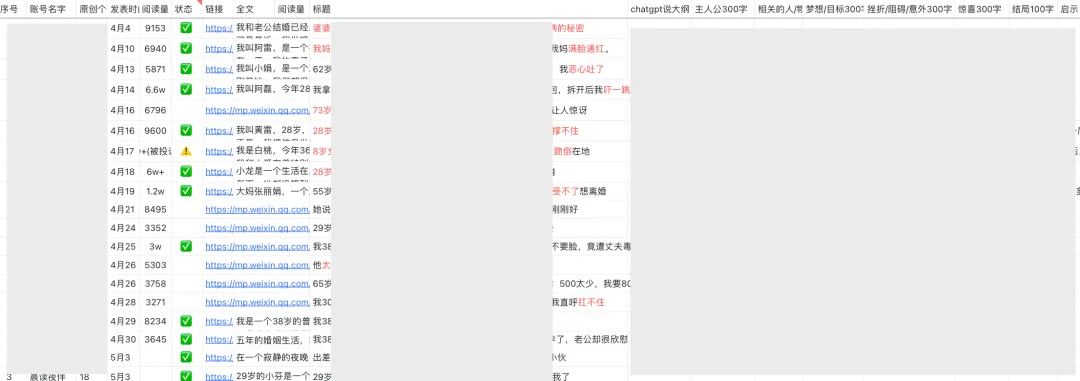Screen dimensions: 1080x381
Task: Open the weixin link in the 4月28 row
Action: 256,302
